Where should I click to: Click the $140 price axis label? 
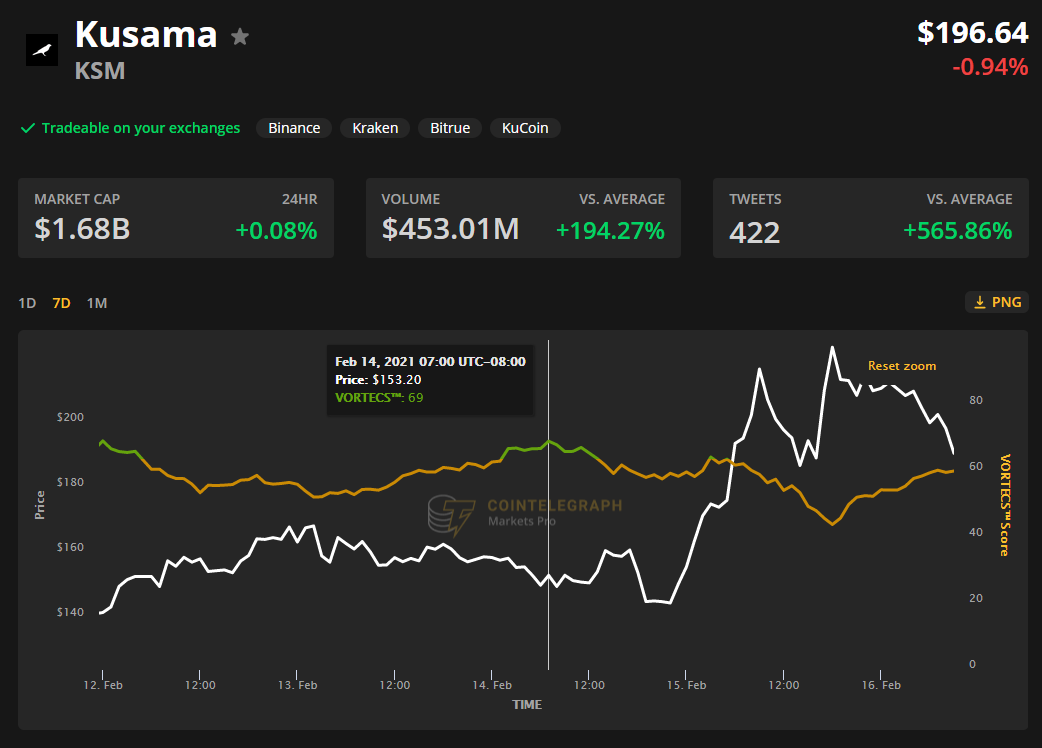pyautogui.click(x=70, y=612)
